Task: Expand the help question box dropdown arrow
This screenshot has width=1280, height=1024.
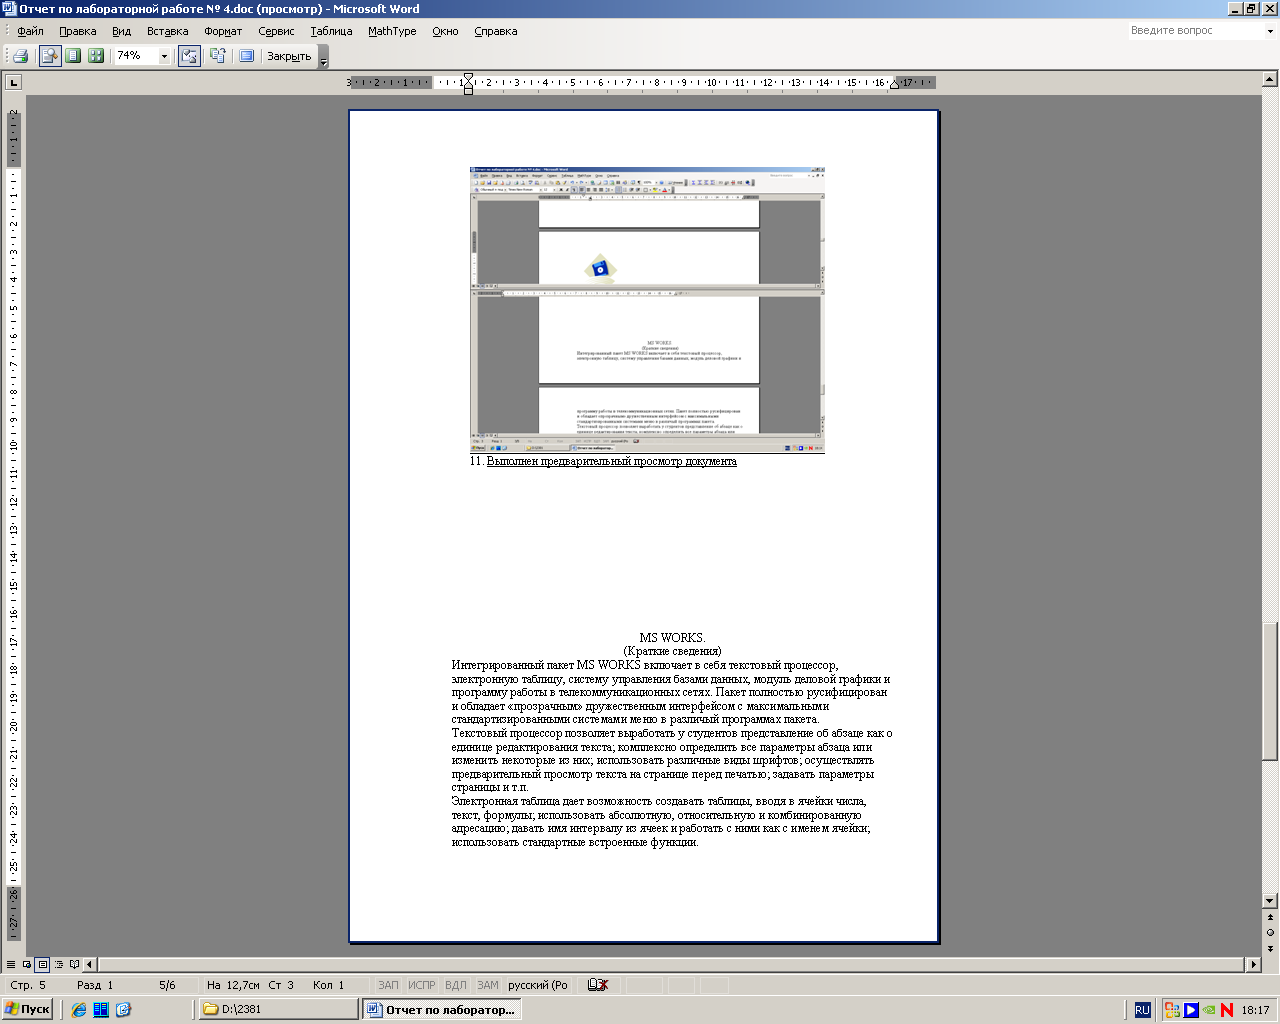Action: [x=1271, y=31]
